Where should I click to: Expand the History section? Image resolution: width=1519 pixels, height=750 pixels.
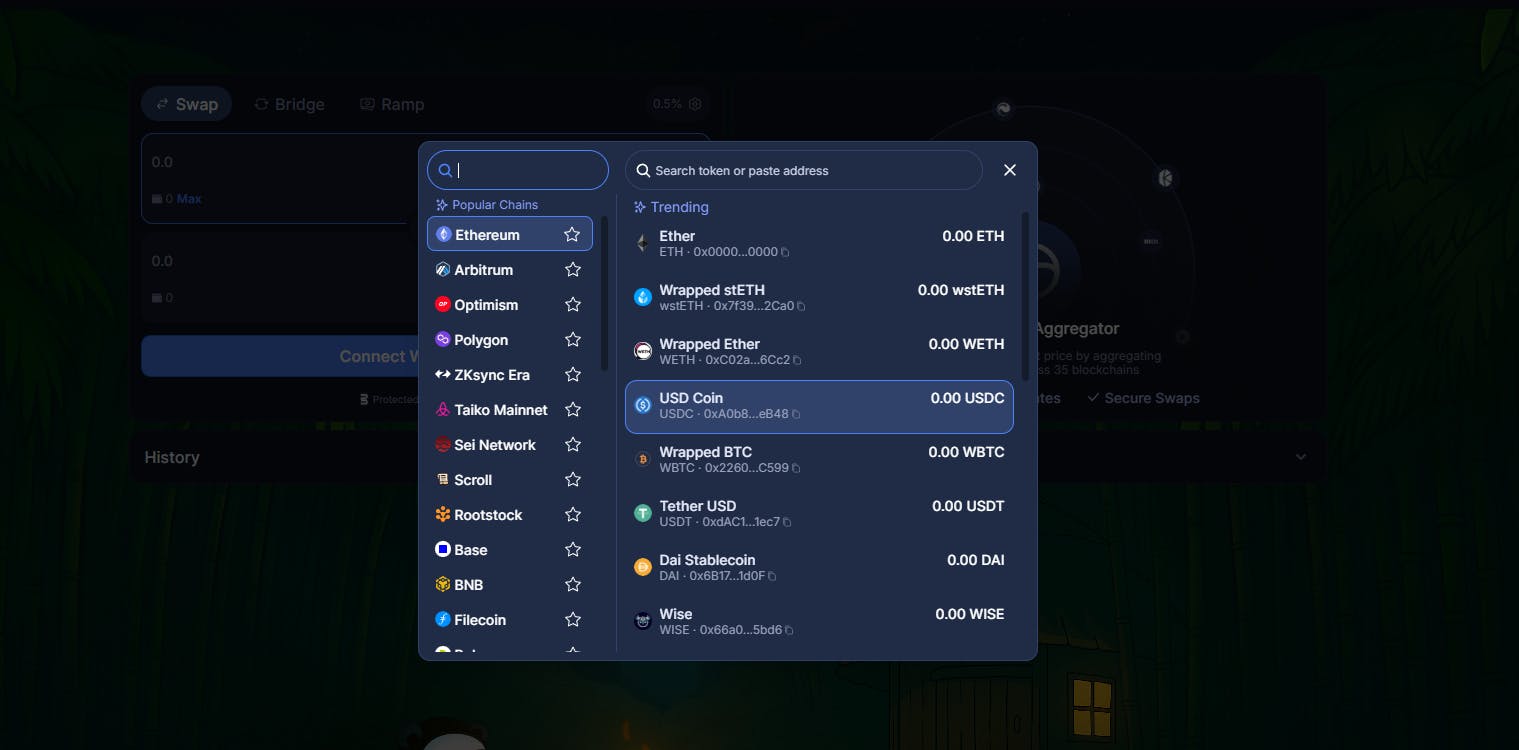coord(1300,456)
